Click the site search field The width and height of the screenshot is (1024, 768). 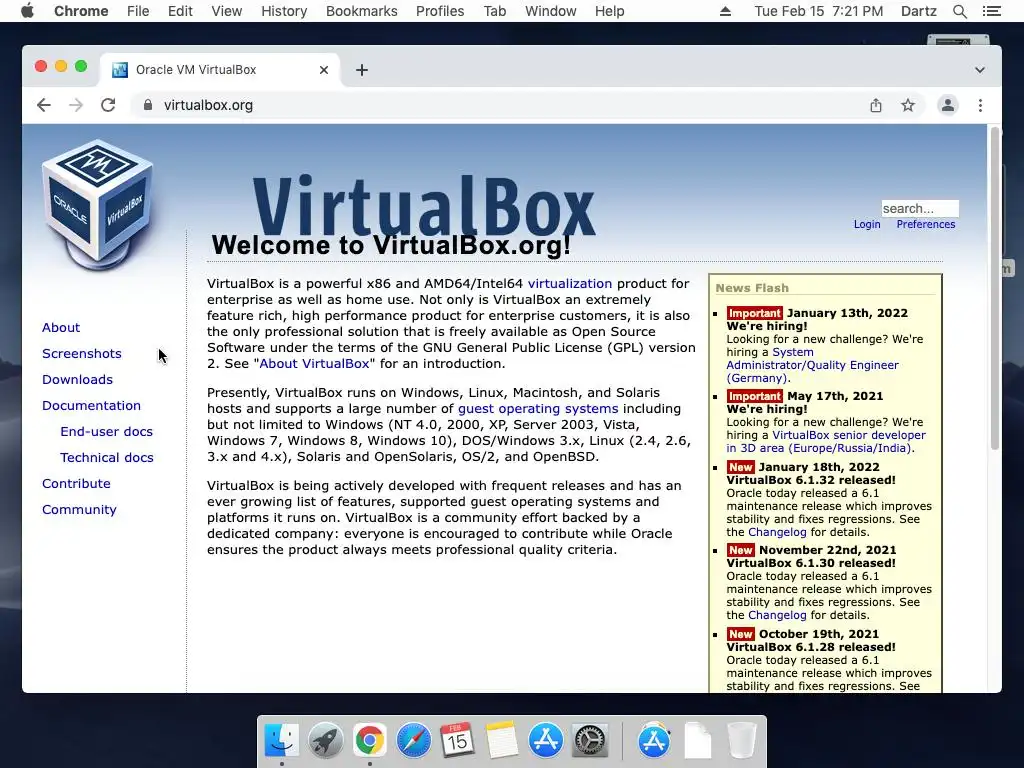click(920, 208)
